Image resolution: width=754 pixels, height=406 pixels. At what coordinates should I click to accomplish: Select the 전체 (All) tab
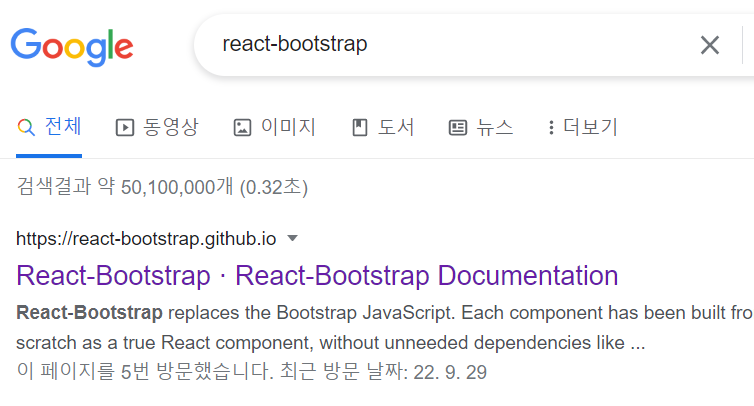click(x=49, y=127)
